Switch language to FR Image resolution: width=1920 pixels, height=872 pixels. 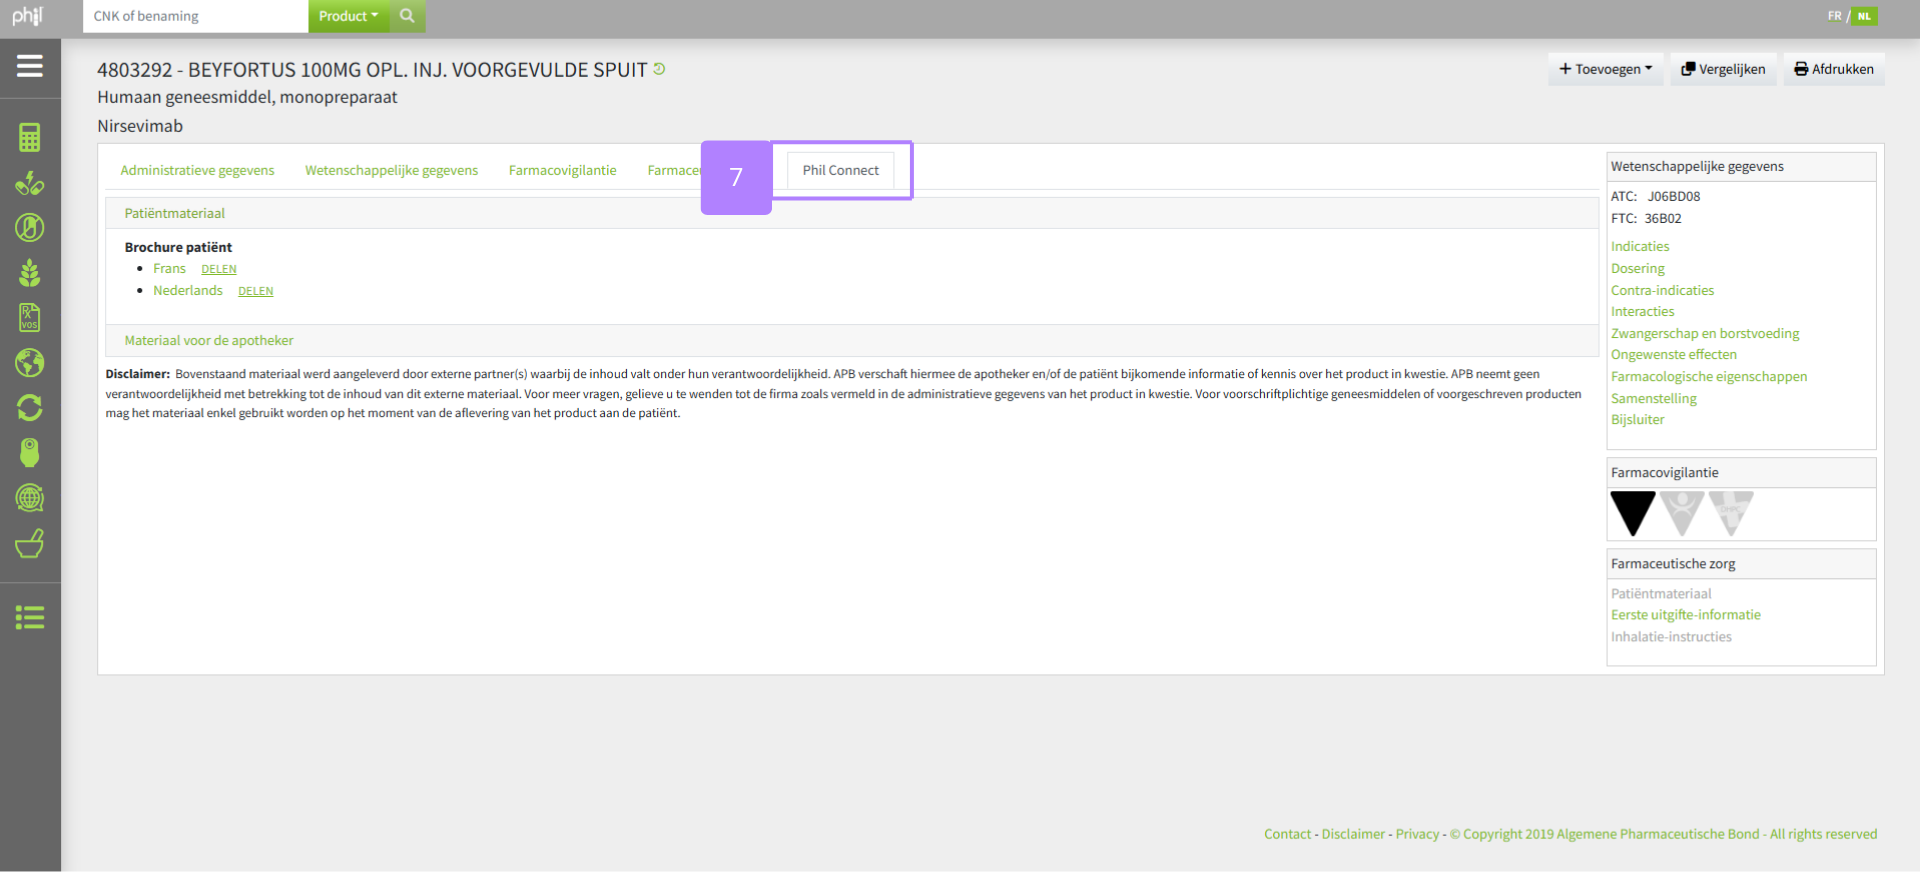tap(1834, 16)
